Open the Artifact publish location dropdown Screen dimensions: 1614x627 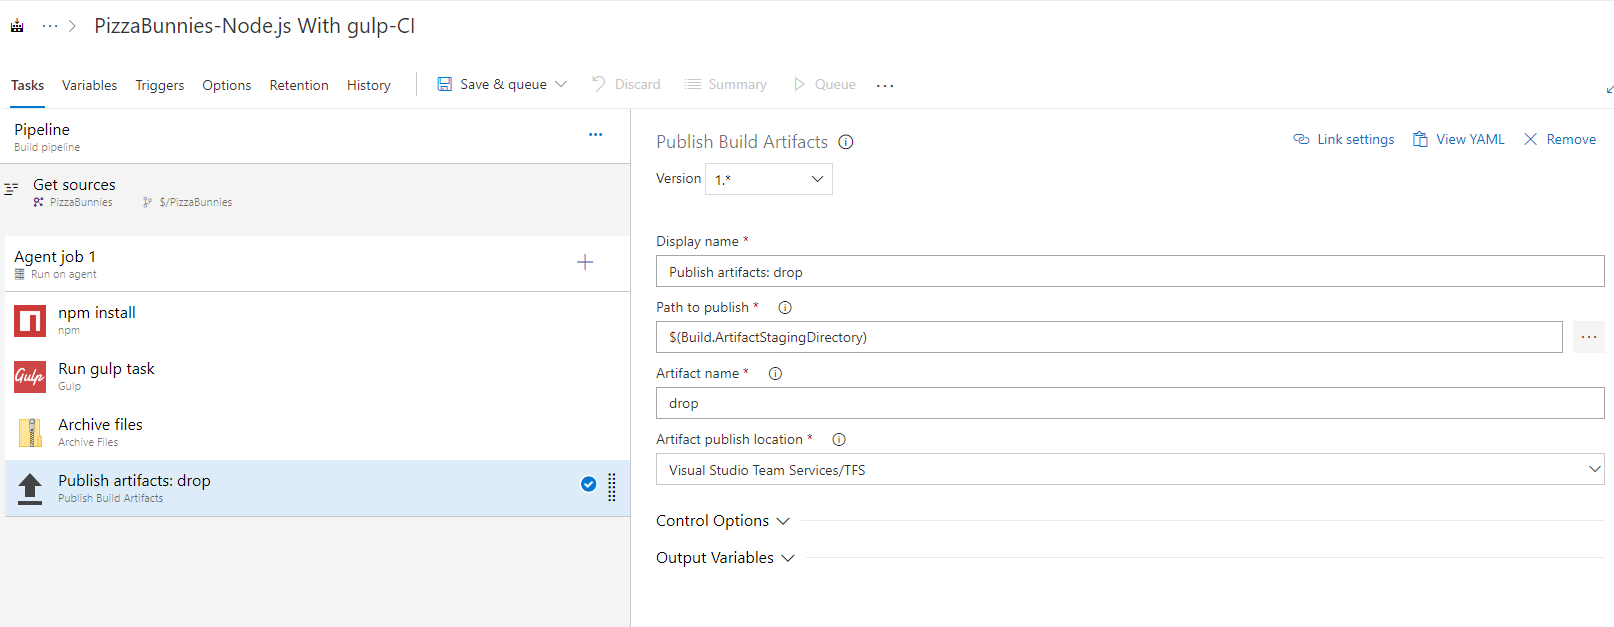[1130, 469]
